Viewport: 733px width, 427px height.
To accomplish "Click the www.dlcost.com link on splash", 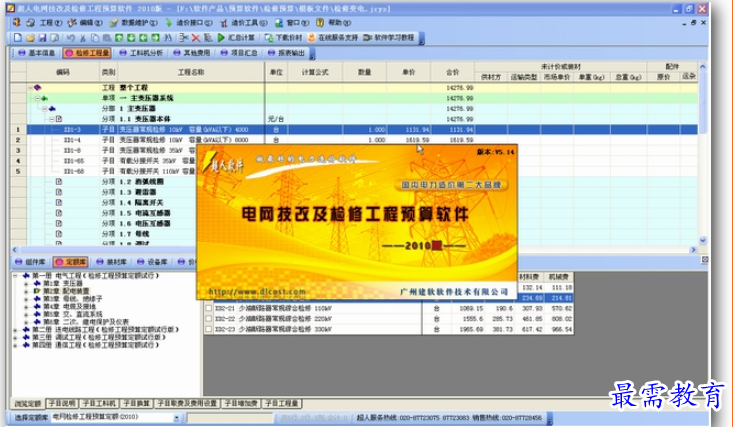I will click(x=257, y=292).
